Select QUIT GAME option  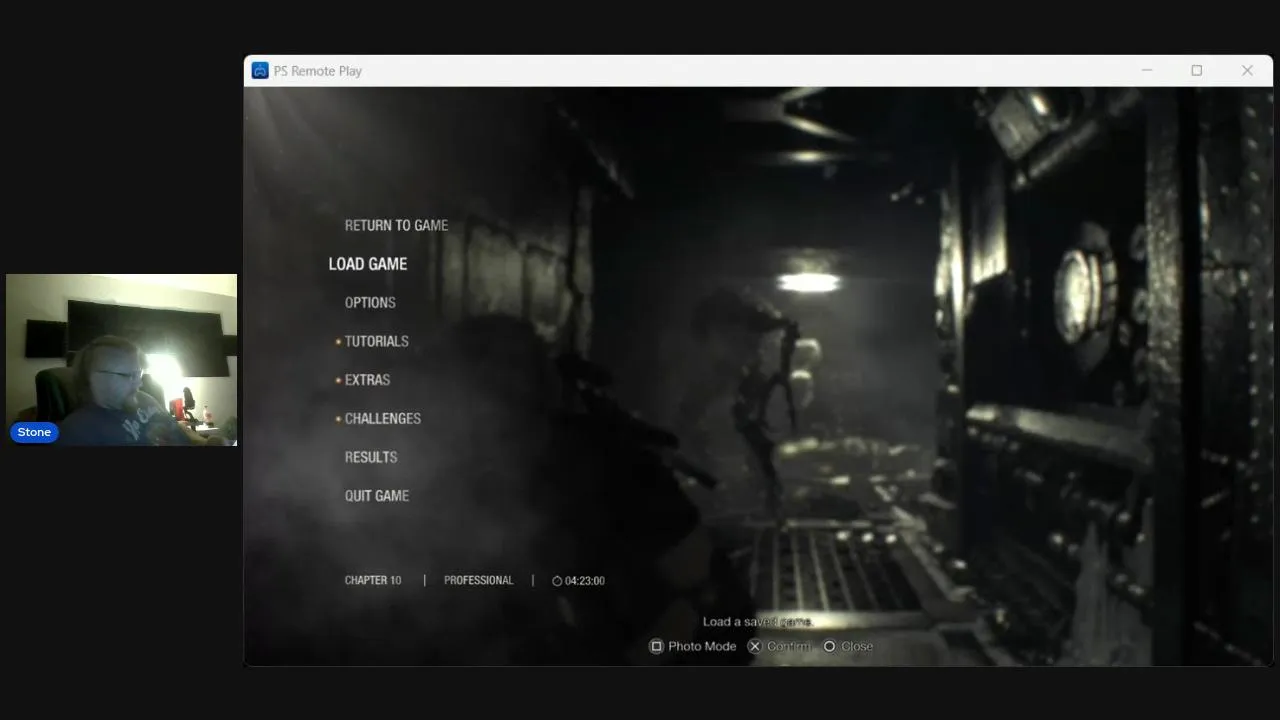tap(377, 496)
